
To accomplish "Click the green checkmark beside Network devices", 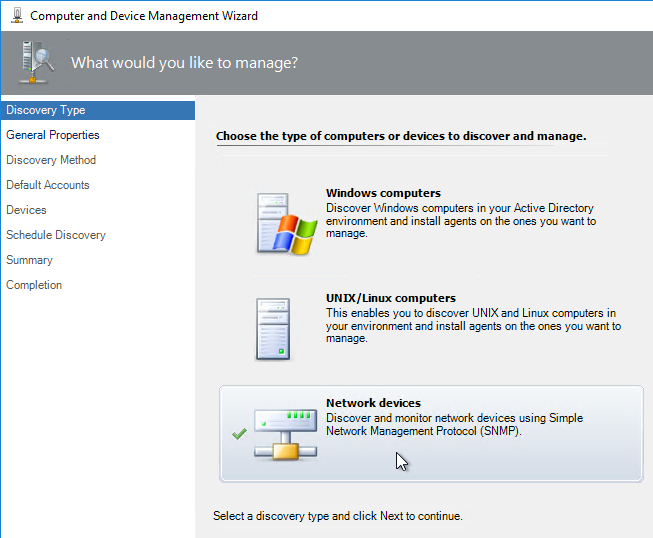I will tap(239, 434).
